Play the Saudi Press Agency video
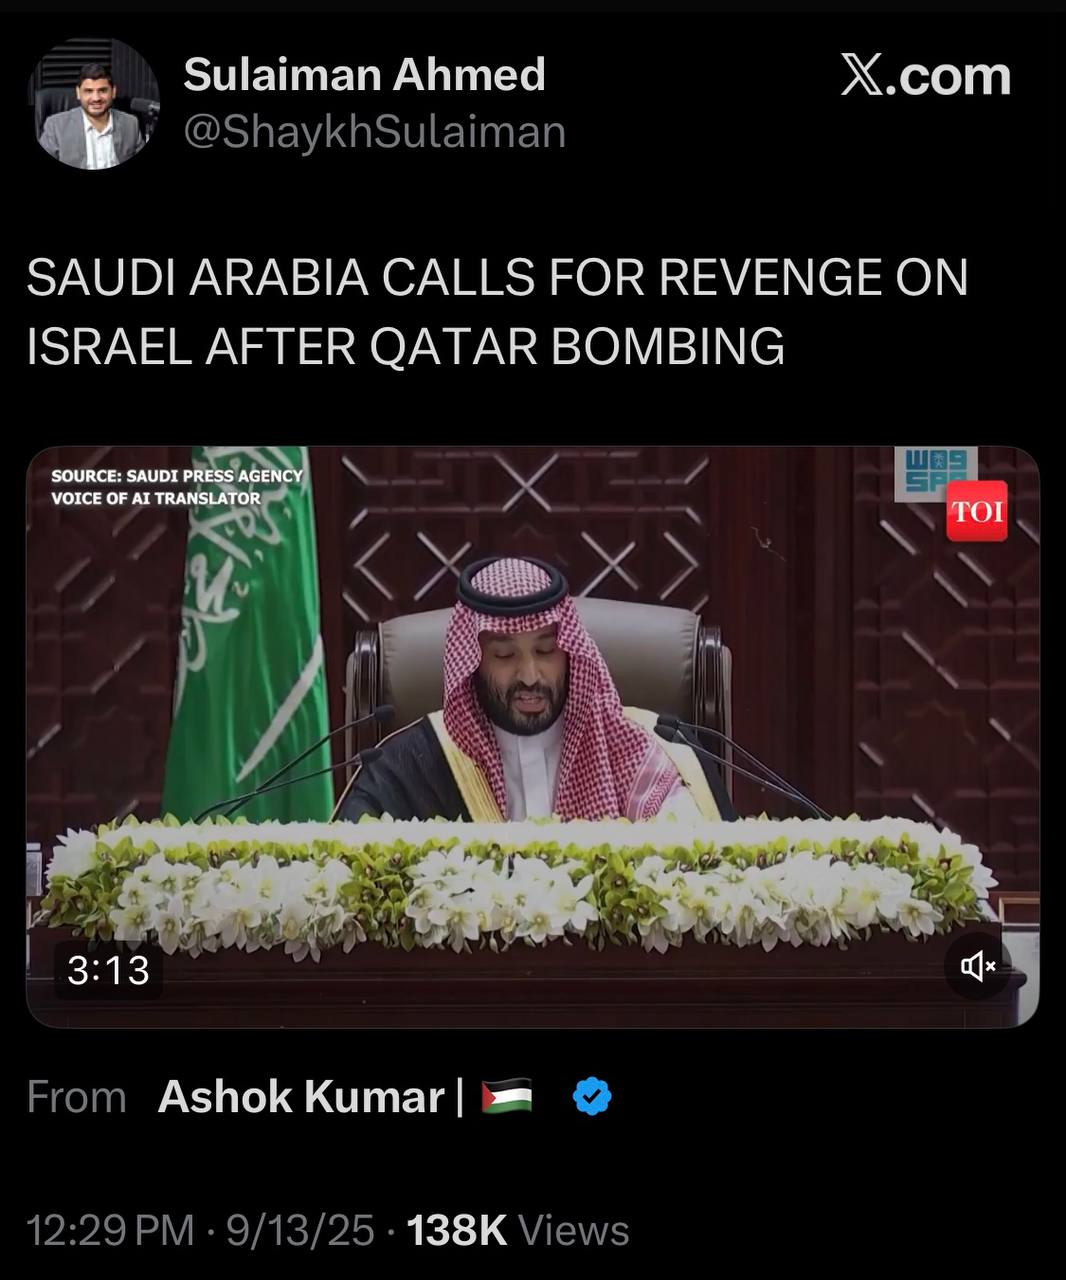 coord(532,737)
